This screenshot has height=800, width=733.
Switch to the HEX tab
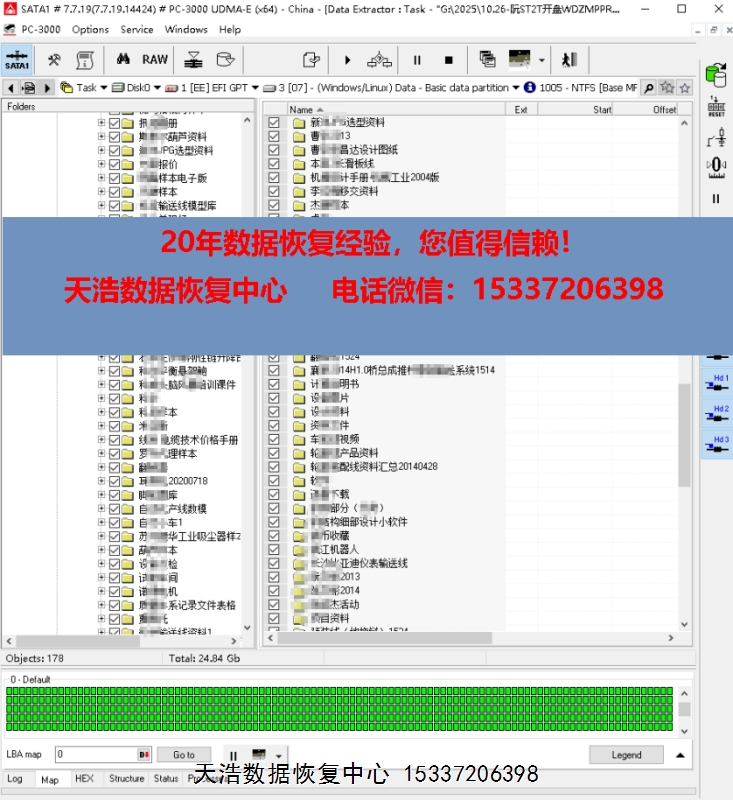pyautogui.click(x=84, y=778)
